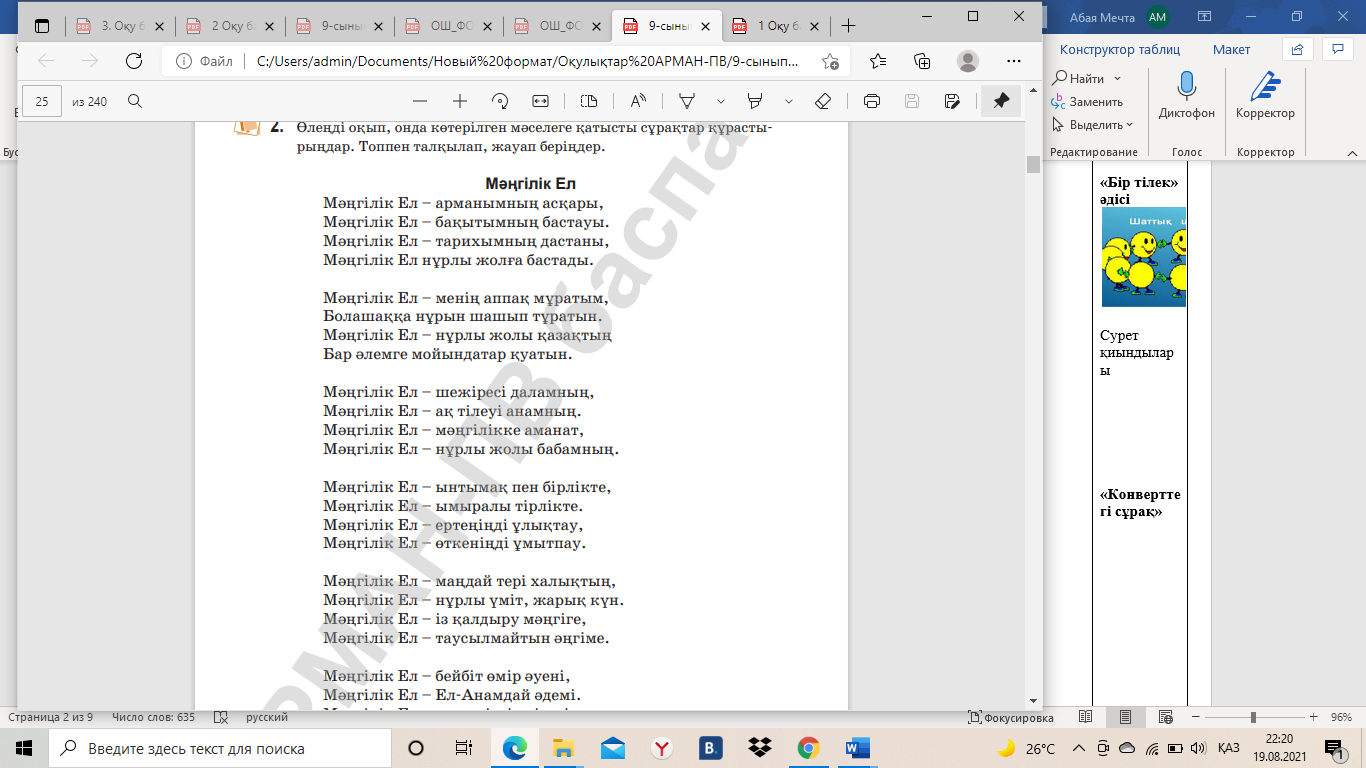The height and width of the screenshot is (768, 1366).
Task: Click Заменить in Word ribbon
Action: pyautogui.click(x=1086, y=101)
